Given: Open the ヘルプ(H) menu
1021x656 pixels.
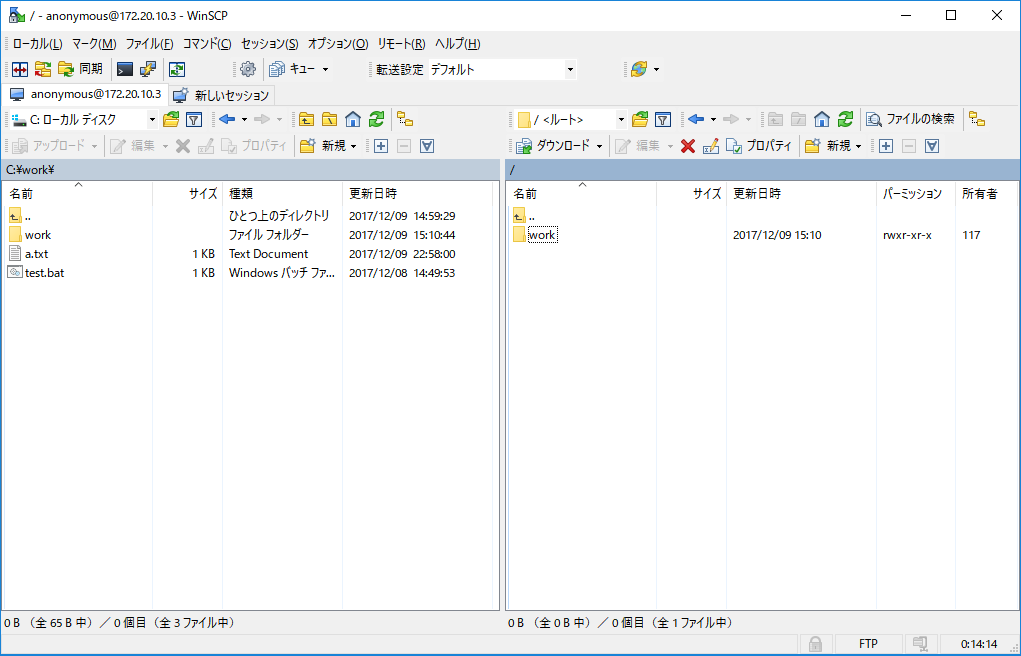Looking at the screenshot, I should tap(458, 44).
